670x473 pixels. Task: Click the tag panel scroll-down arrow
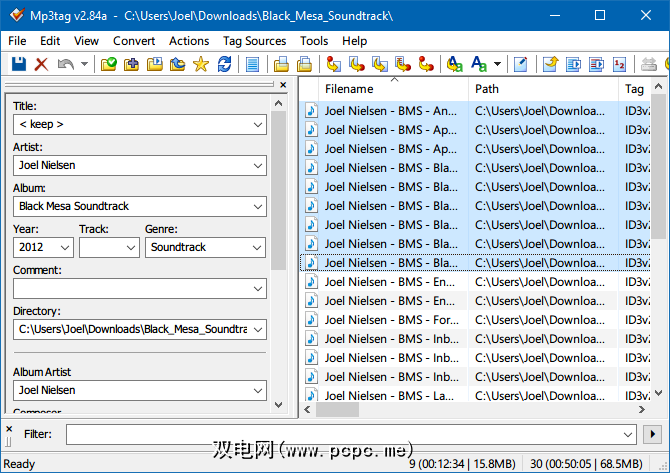279,405
